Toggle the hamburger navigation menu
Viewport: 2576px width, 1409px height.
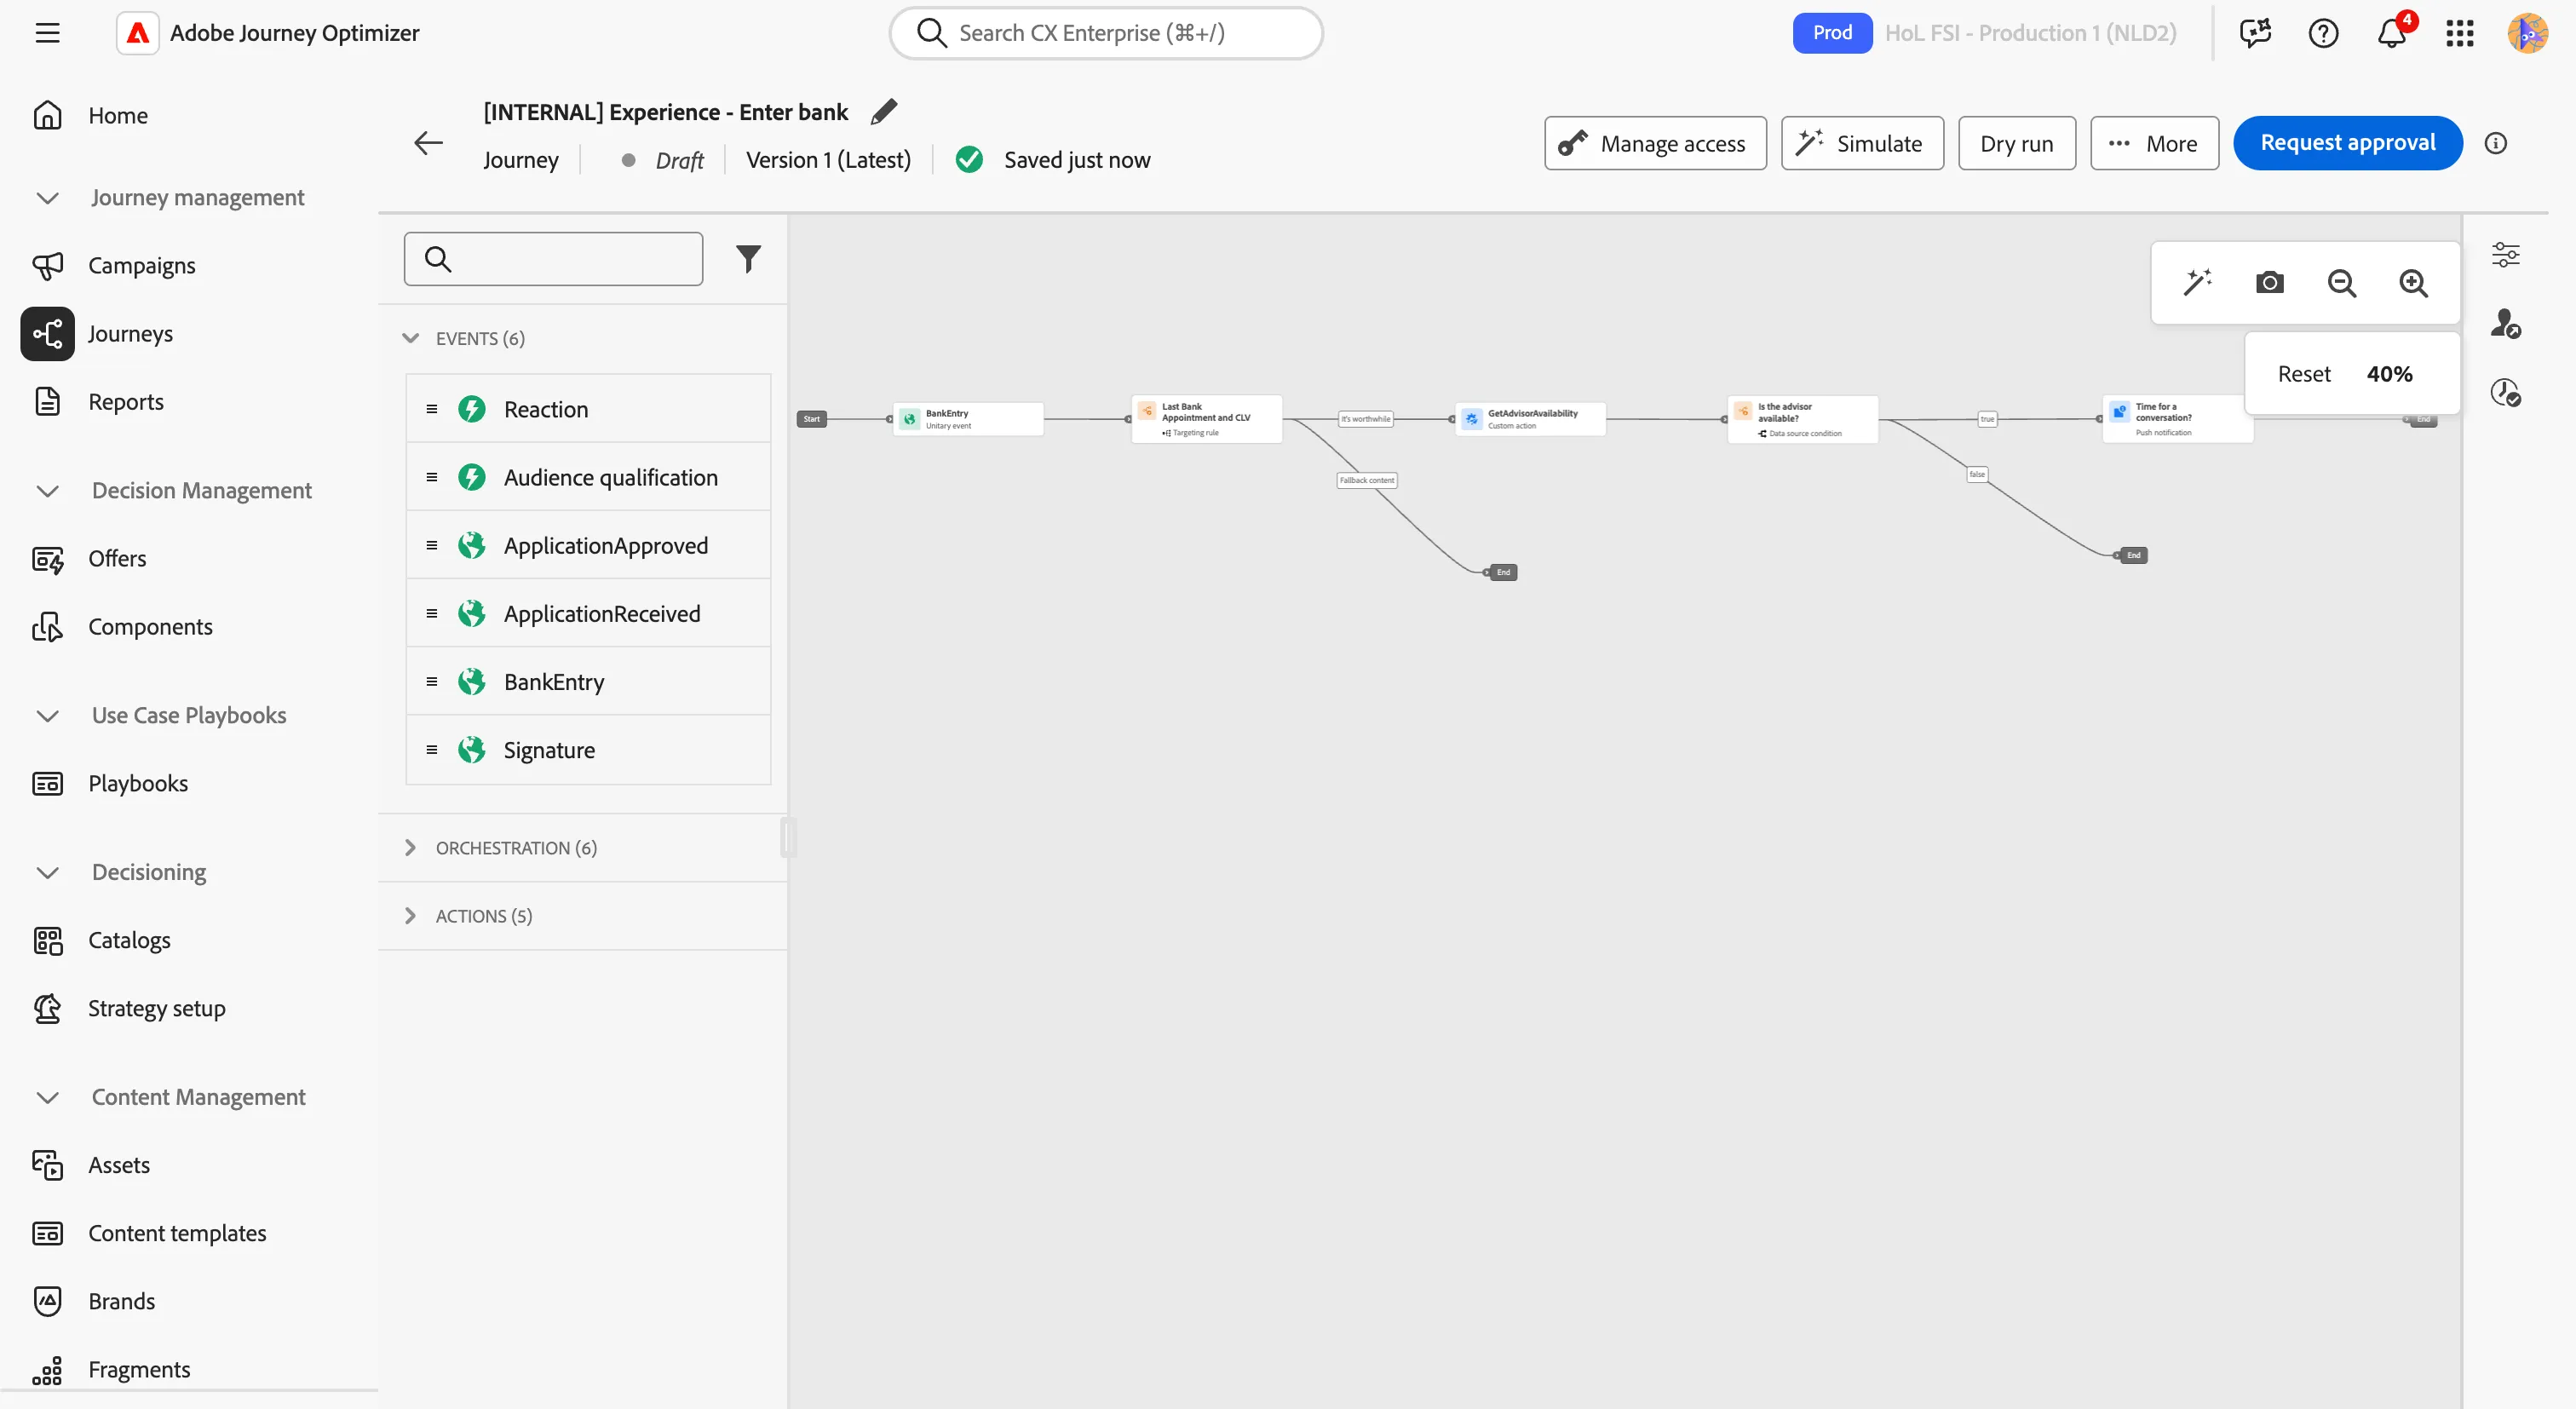pos(47,33)
